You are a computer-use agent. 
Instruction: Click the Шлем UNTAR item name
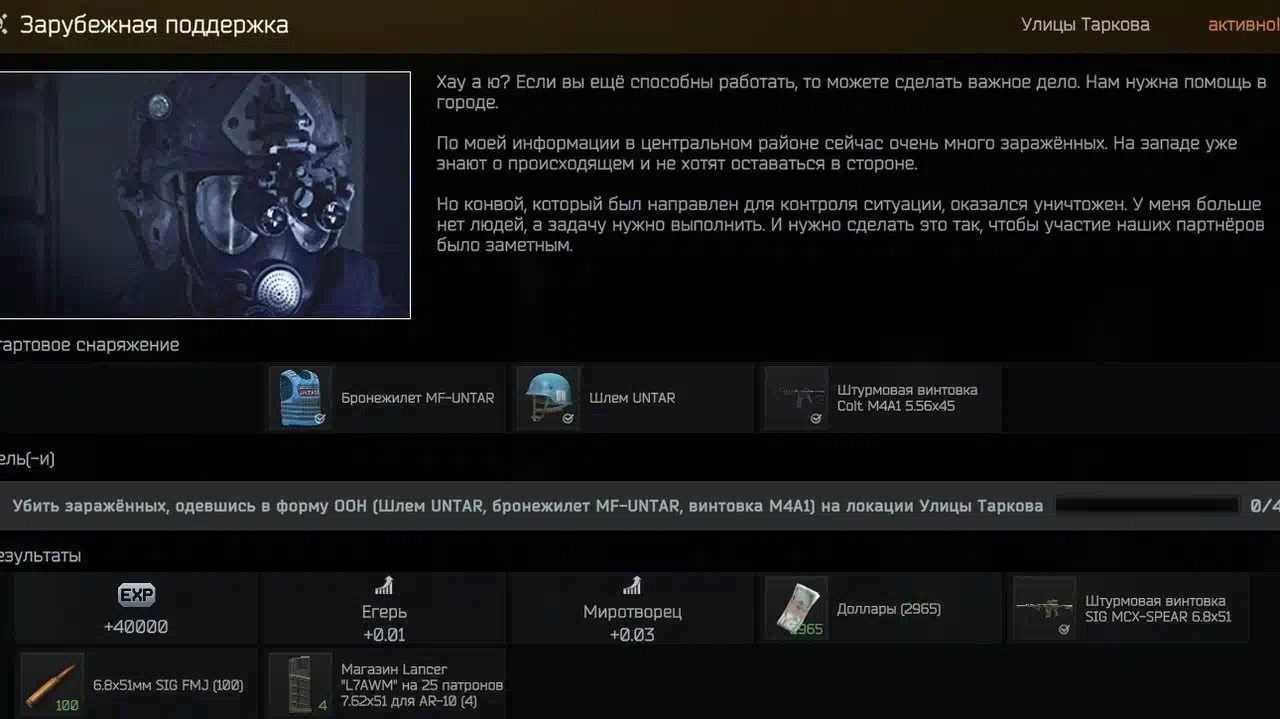(x=632, y=398)
